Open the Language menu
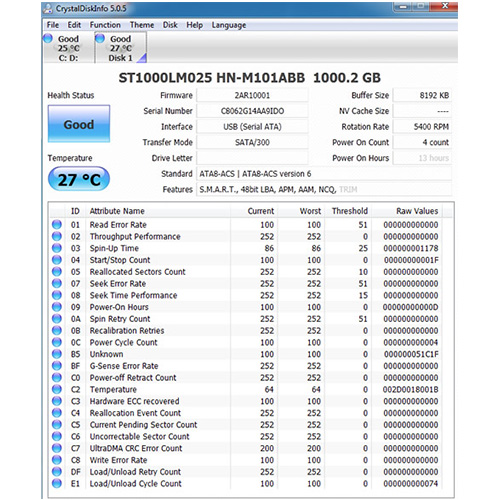 229,25
